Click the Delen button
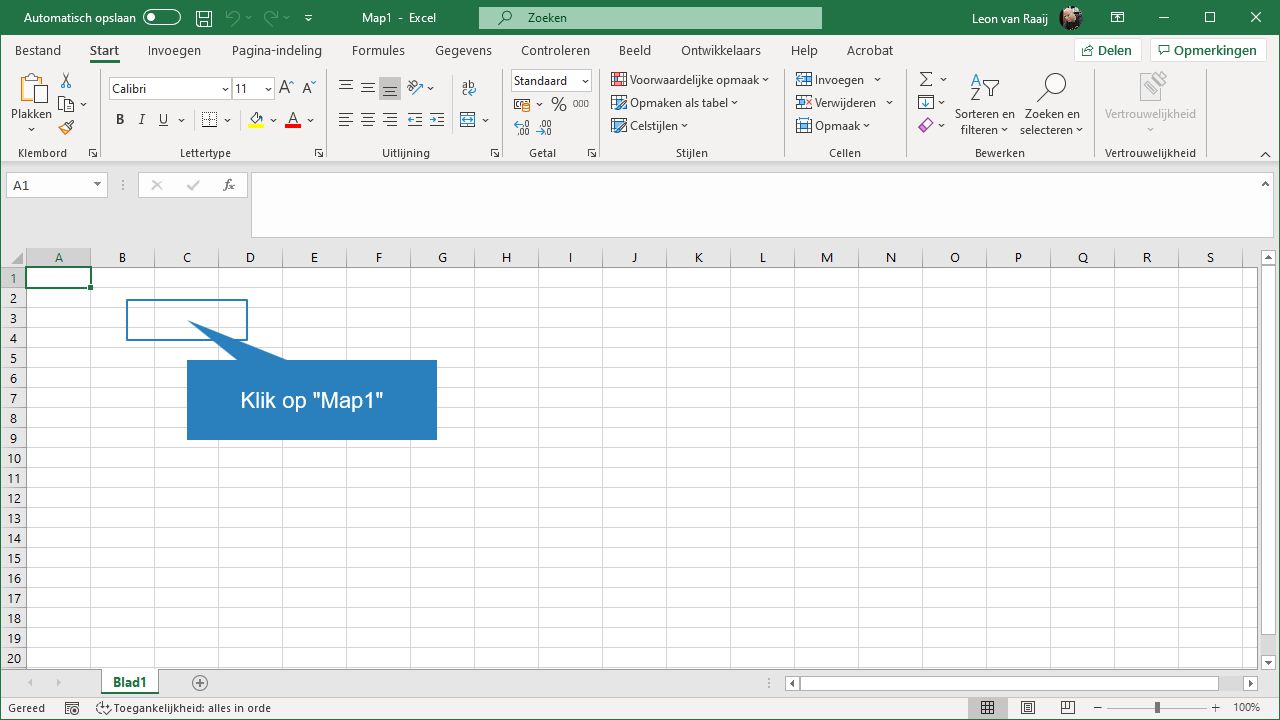 coord(1107,49)
